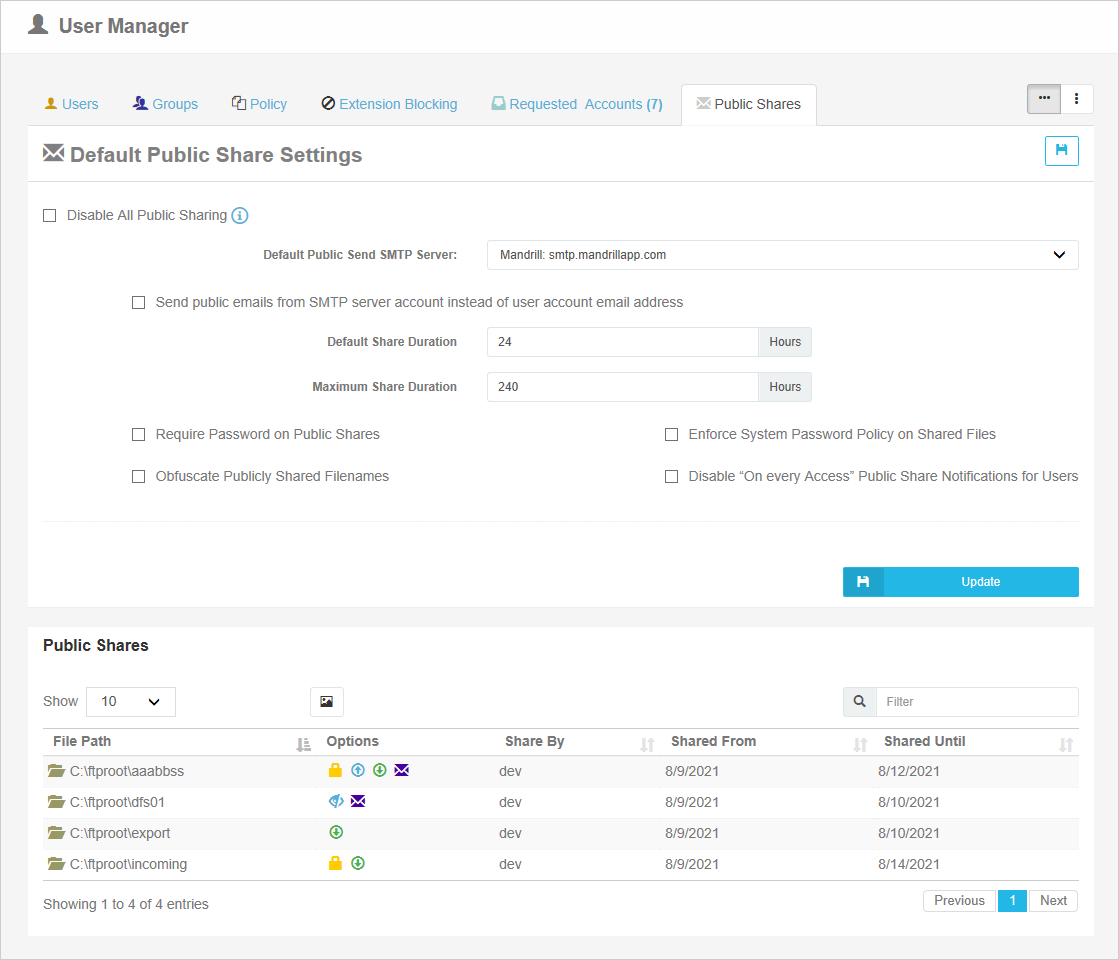Sort by Share By column arrows
Viewport: 1119px width, 960px height.
[647, 744]
